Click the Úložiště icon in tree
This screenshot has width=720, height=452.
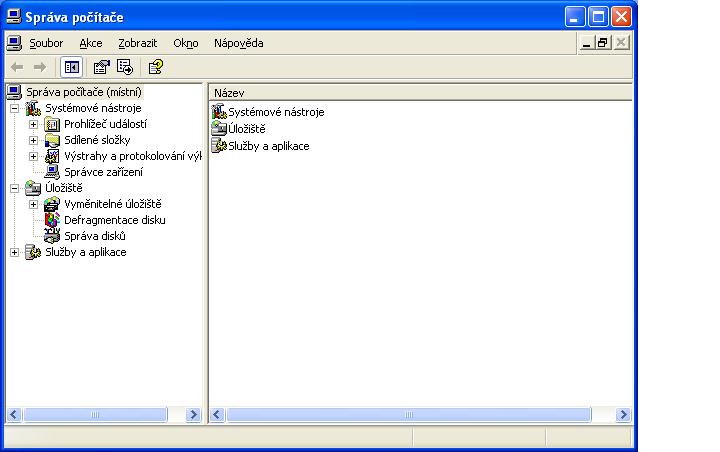click(33, 188)
